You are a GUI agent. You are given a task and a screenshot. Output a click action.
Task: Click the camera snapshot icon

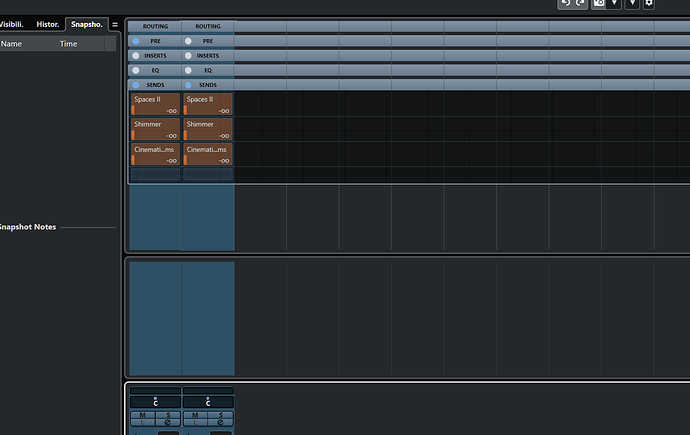[598, 3]
